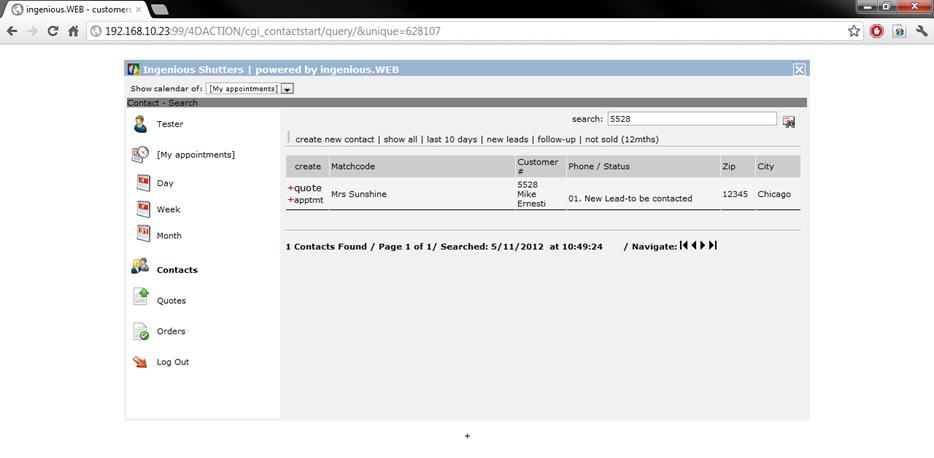The height and width of the screenshot is (458, 934).
Task: Open the Day calendar view icon
Action: (x=143, y=183)
